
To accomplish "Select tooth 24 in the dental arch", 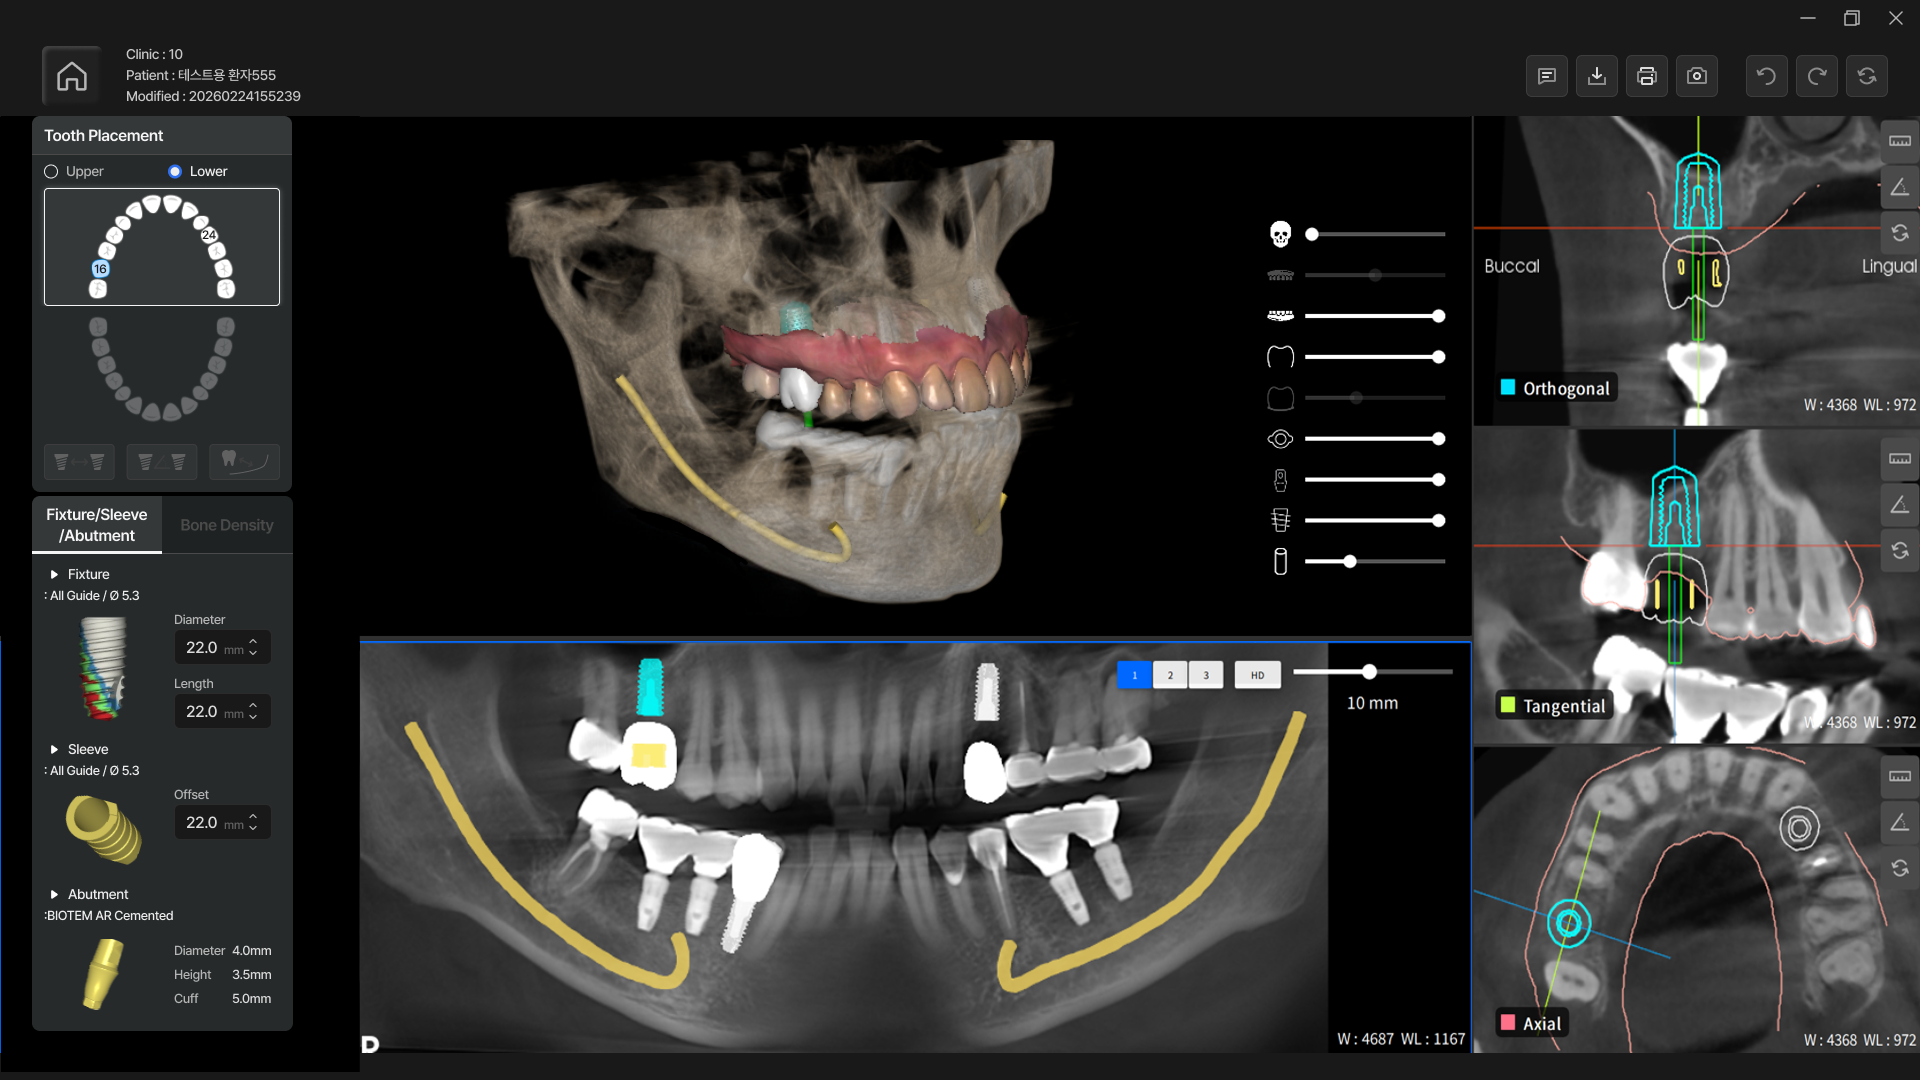I will click(209, 235).
